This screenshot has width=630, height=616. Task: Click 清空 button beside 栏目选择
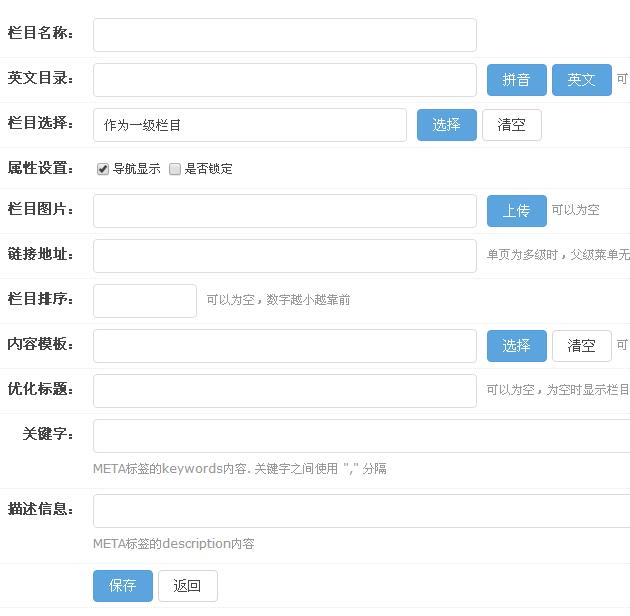(x=511, y=125)
